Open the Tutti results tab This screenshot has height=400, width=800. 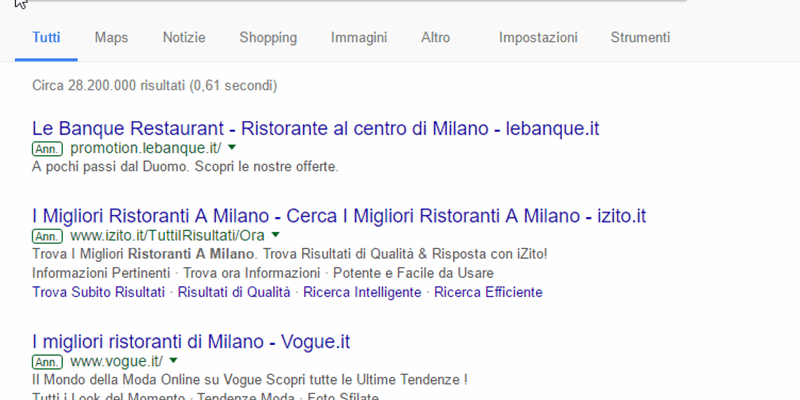46,38
